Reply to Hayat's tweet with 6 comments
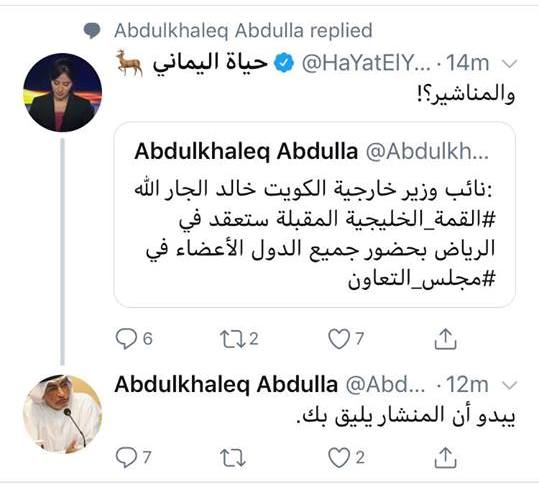The height and width of the screenshot is (486, 539). tap(126, 339)
